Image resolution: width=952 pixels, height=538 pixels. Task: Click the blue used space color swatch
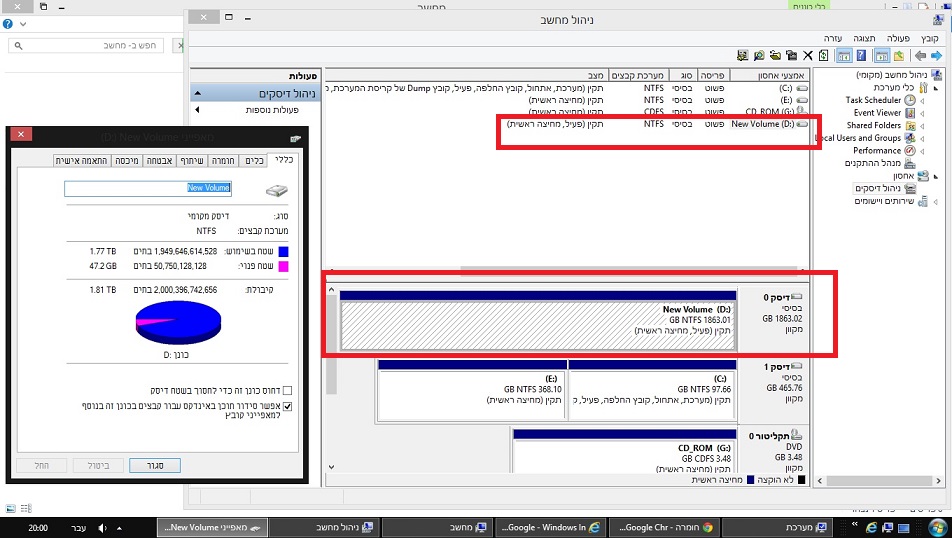[283, 252]
